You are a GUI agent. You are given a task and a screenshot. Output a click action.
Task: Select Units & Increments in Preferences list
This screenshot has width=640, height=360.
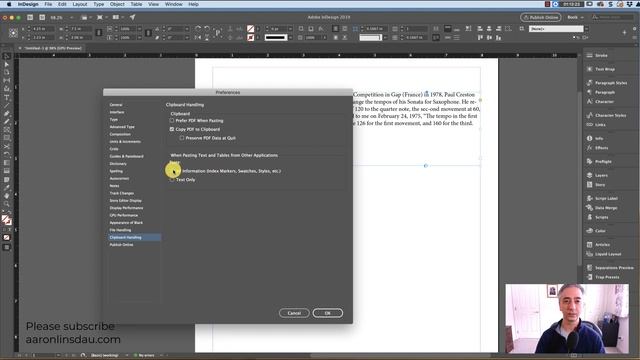[x=125, y=142]
